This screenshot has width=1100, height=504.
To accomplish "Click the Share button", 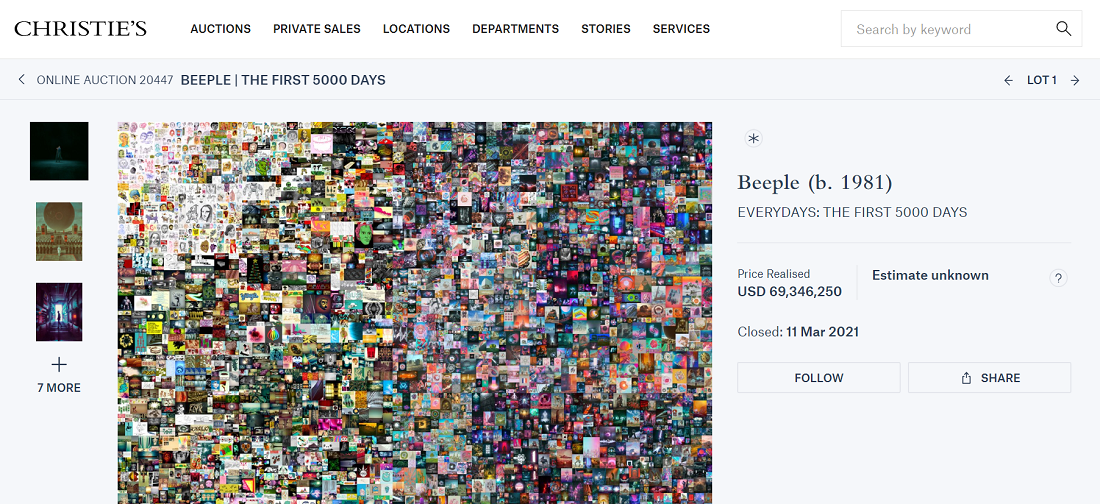I will [989, 378].
